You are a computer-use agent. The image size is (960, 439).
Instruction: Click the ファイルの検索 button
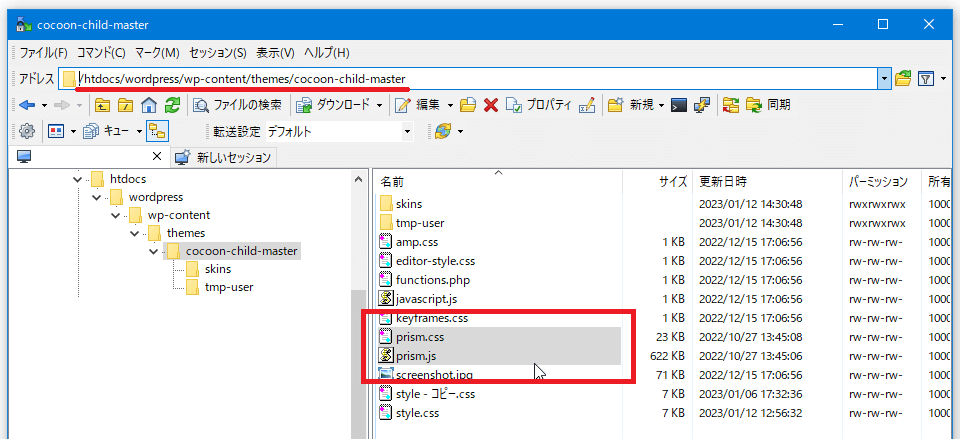pyautogui.click(x=238, y=105)
